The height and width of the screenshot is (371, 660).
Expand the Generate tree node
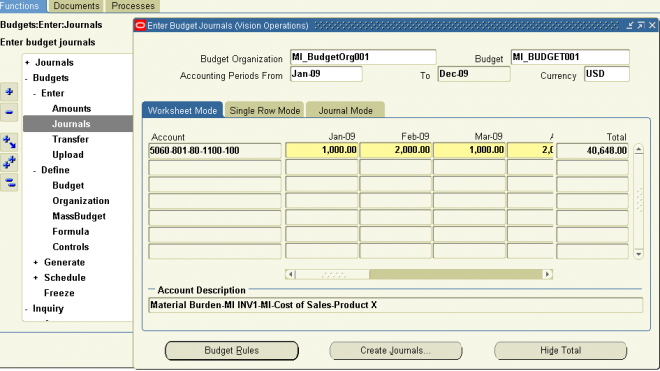[x=36, y=262]
